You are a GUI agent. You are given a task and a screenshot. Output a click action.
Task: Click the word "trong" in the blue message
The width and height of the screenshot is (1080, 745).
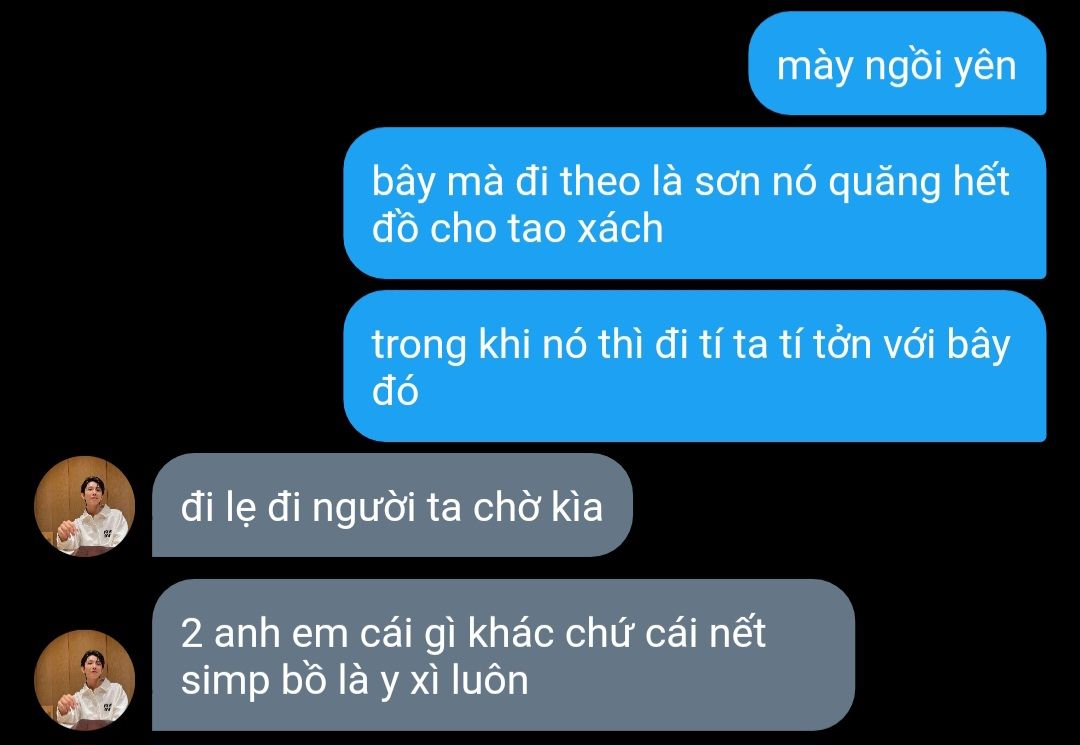pos(419,346)
